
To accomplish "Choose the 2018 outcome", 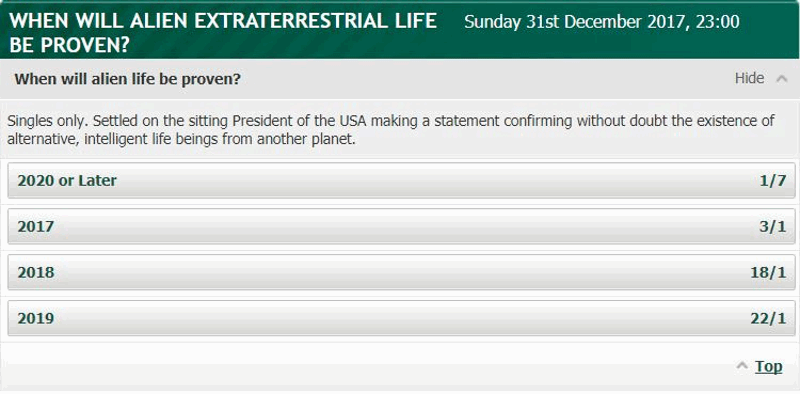I will click(x=402, y=273).
